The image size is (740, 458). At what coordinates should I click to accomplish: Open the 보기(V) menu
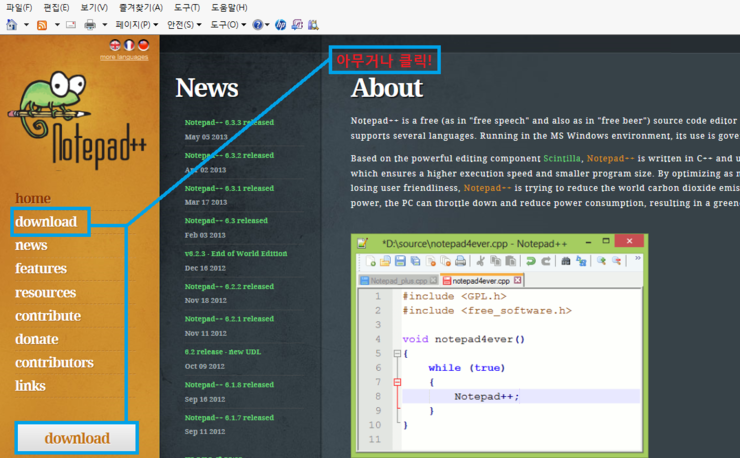coord(94,8)
